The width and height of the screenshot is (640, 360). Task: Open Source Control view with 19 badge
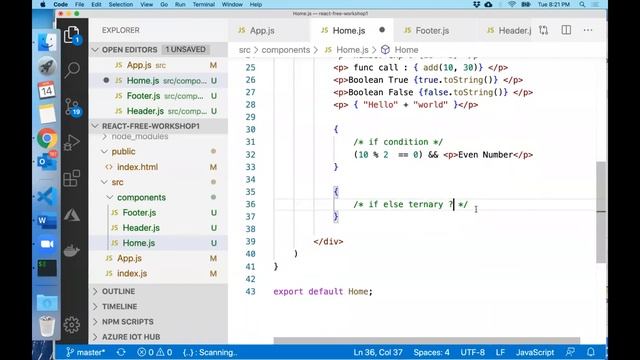[x=73, y=107]
